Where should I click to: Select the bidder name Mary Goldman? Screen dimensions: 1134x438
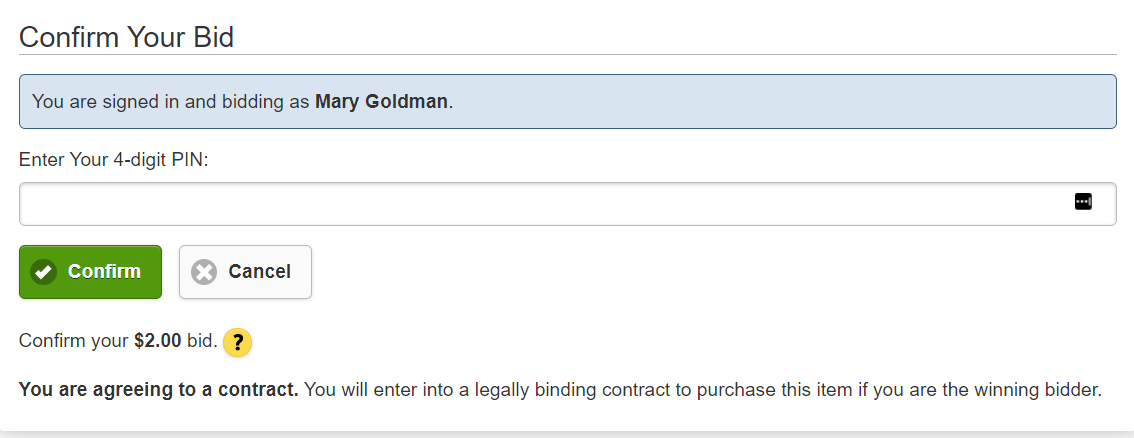point(381,101)
